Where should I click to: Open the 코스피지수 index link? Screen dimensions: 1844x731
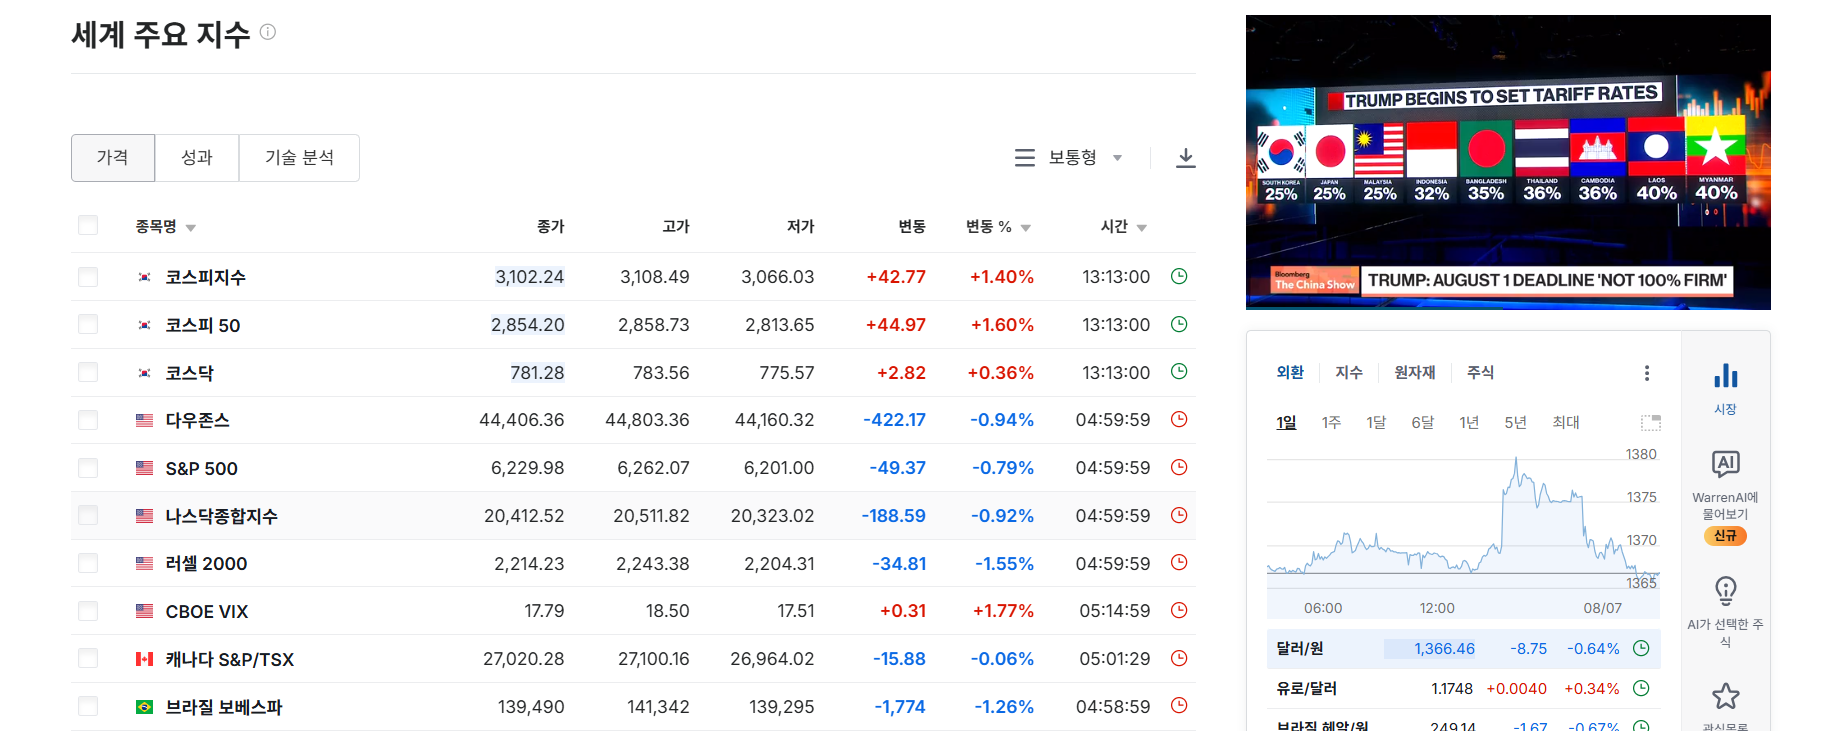(x=205, y=277)
